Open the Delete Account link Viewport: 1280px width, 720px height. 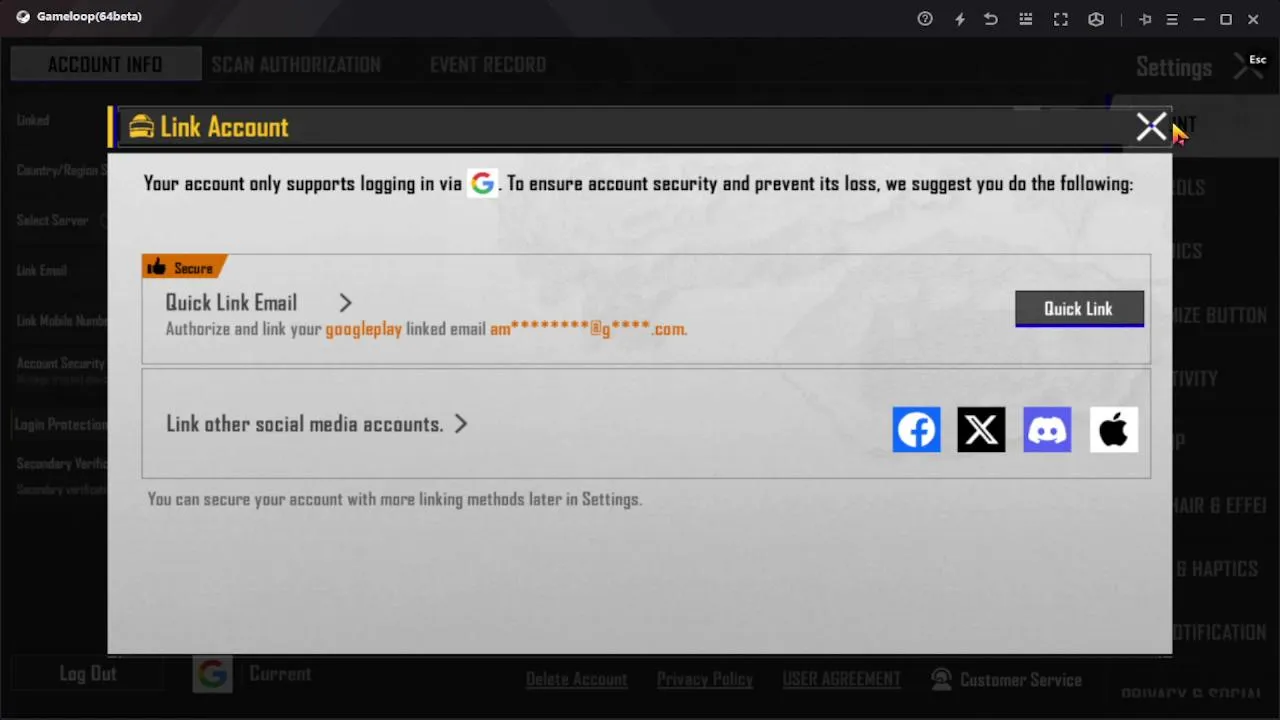(577, 680)
